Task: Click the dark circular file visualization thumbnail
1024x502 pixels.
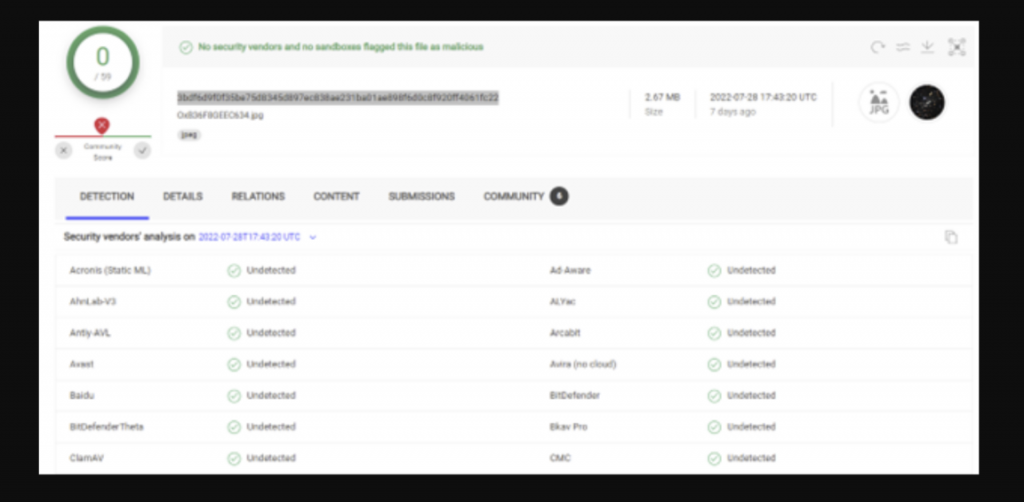Action: pyautogui.click(x=927, y=102)
